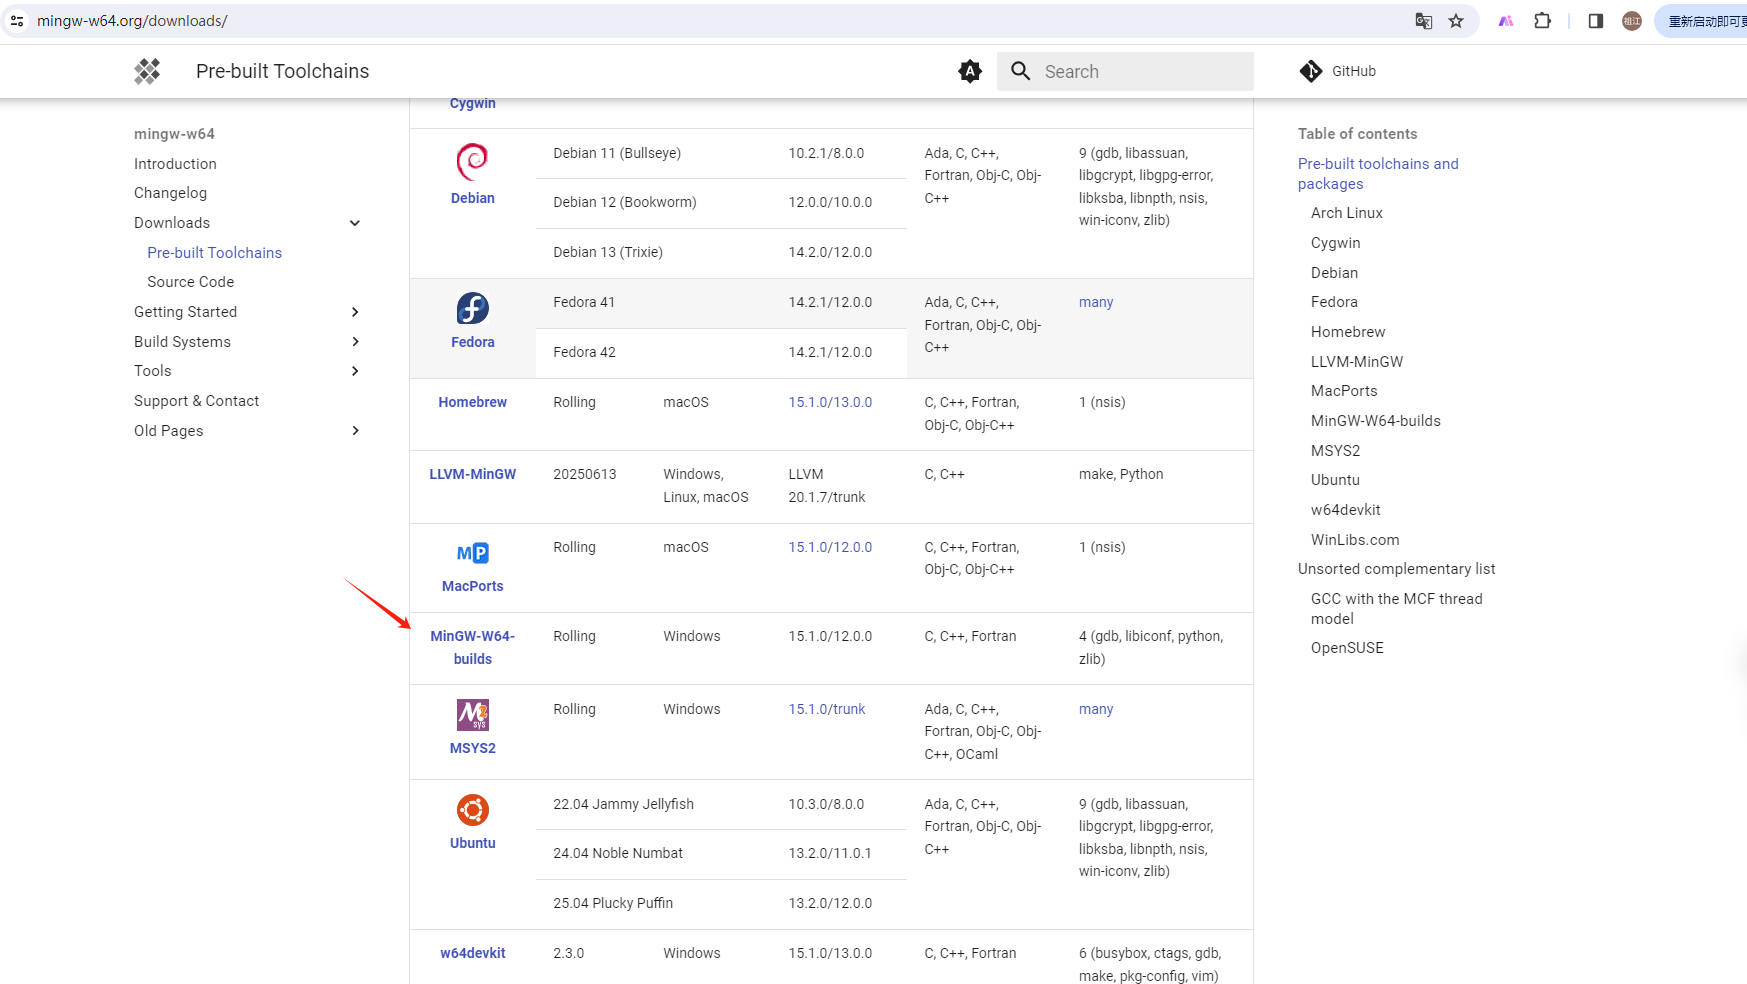Expand the Old Pages section
Screen dimensions: 1747x984
355,431
